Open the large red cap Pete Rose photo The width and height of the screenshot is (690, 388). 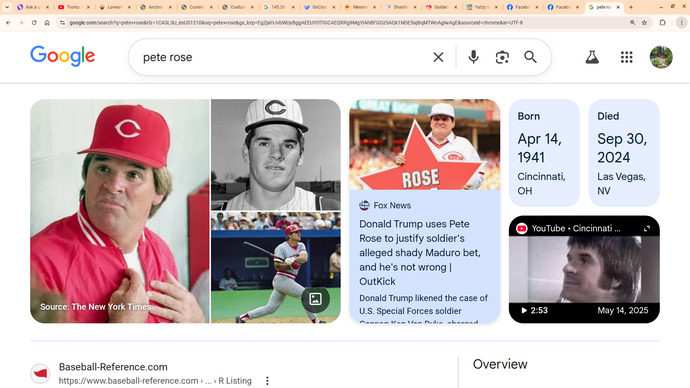[x=120, y=211]
